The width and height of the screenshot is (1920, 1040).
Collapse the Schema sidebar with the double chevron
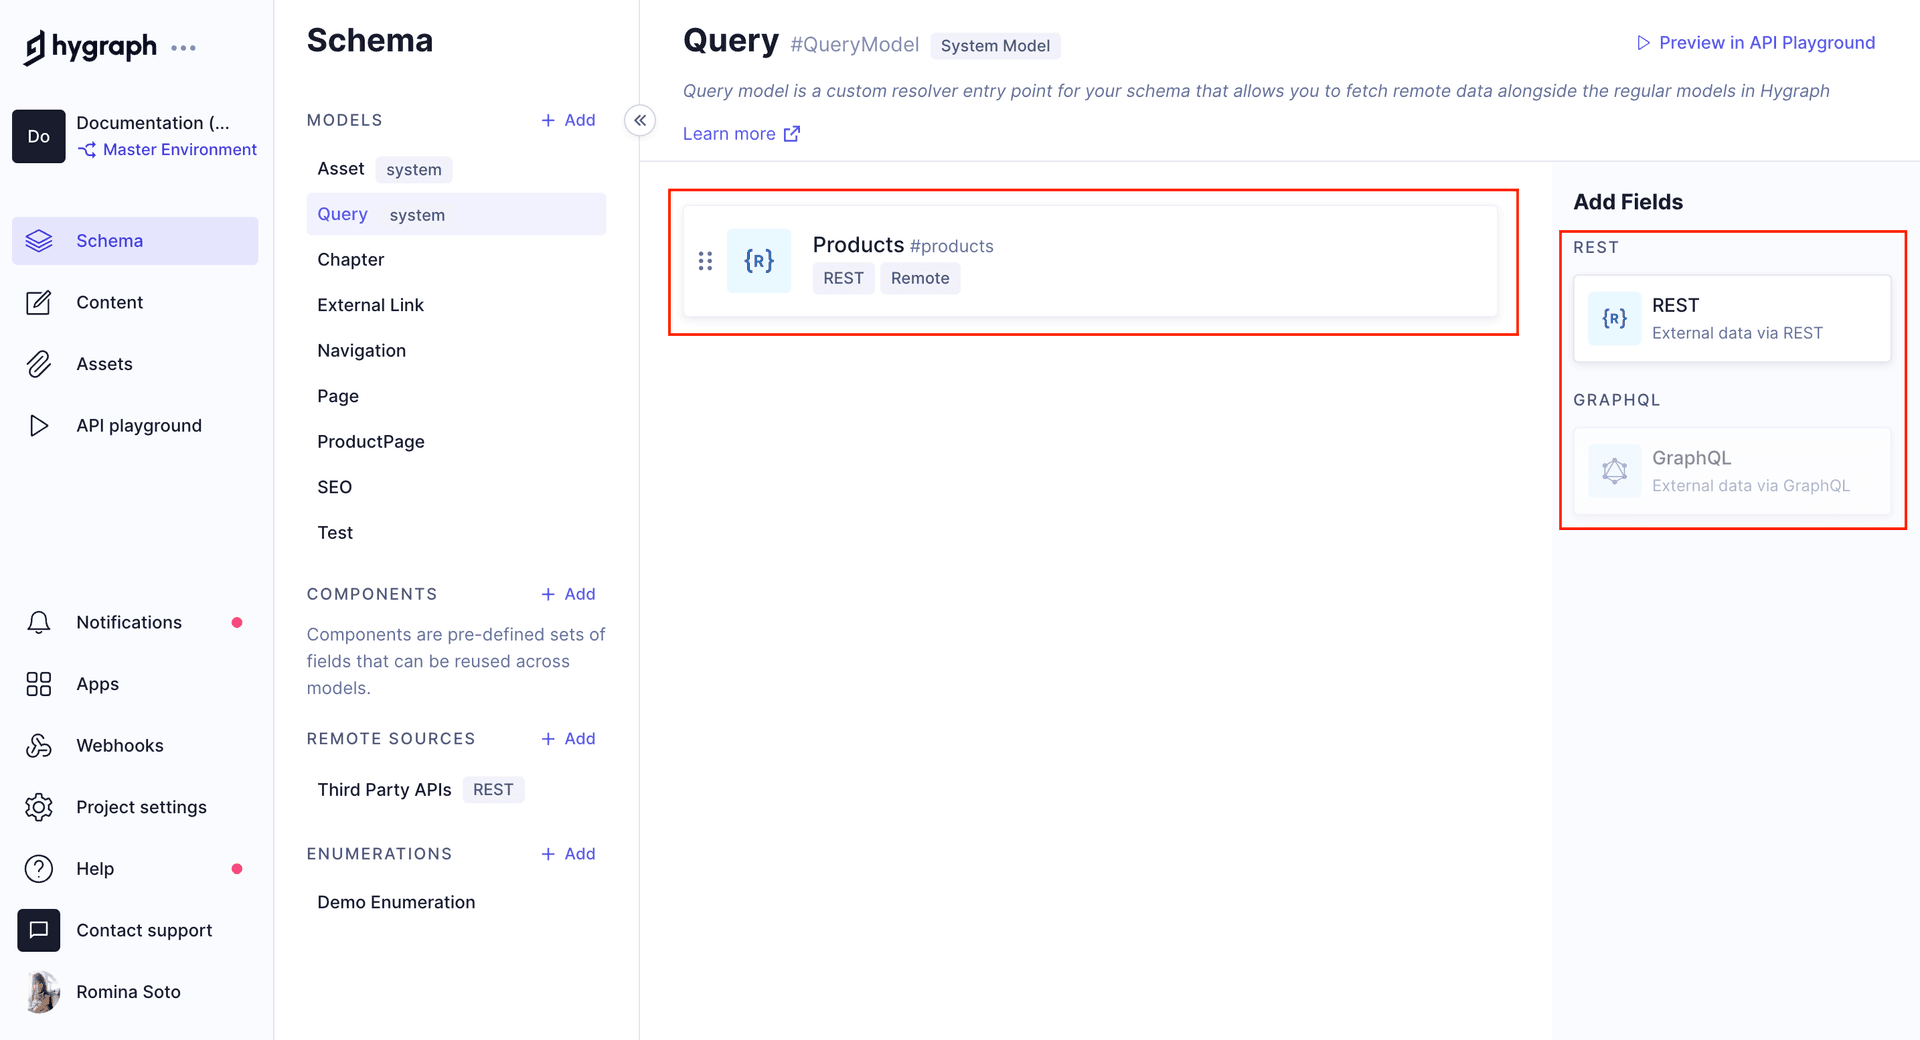640,120
